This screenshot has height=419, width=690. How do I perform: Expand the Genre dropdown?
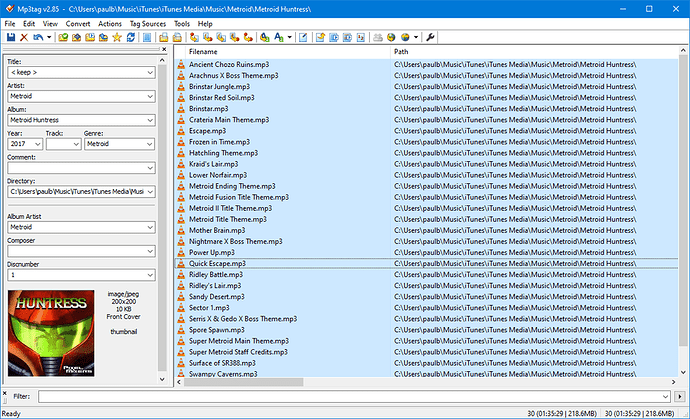coord(150,143)
